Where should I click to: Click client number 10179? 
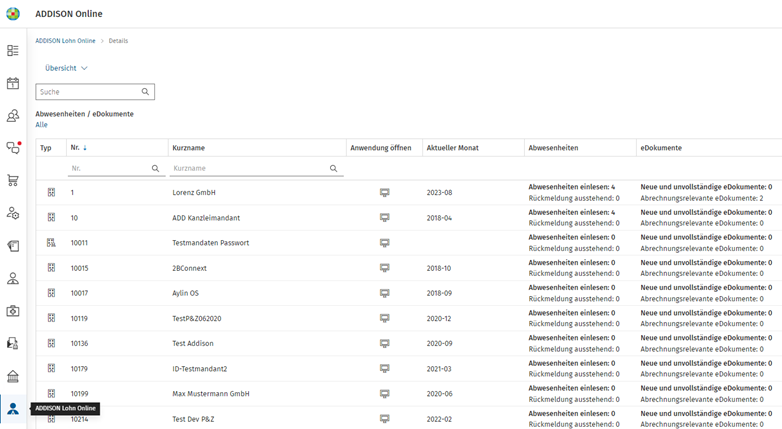[79, 369]
